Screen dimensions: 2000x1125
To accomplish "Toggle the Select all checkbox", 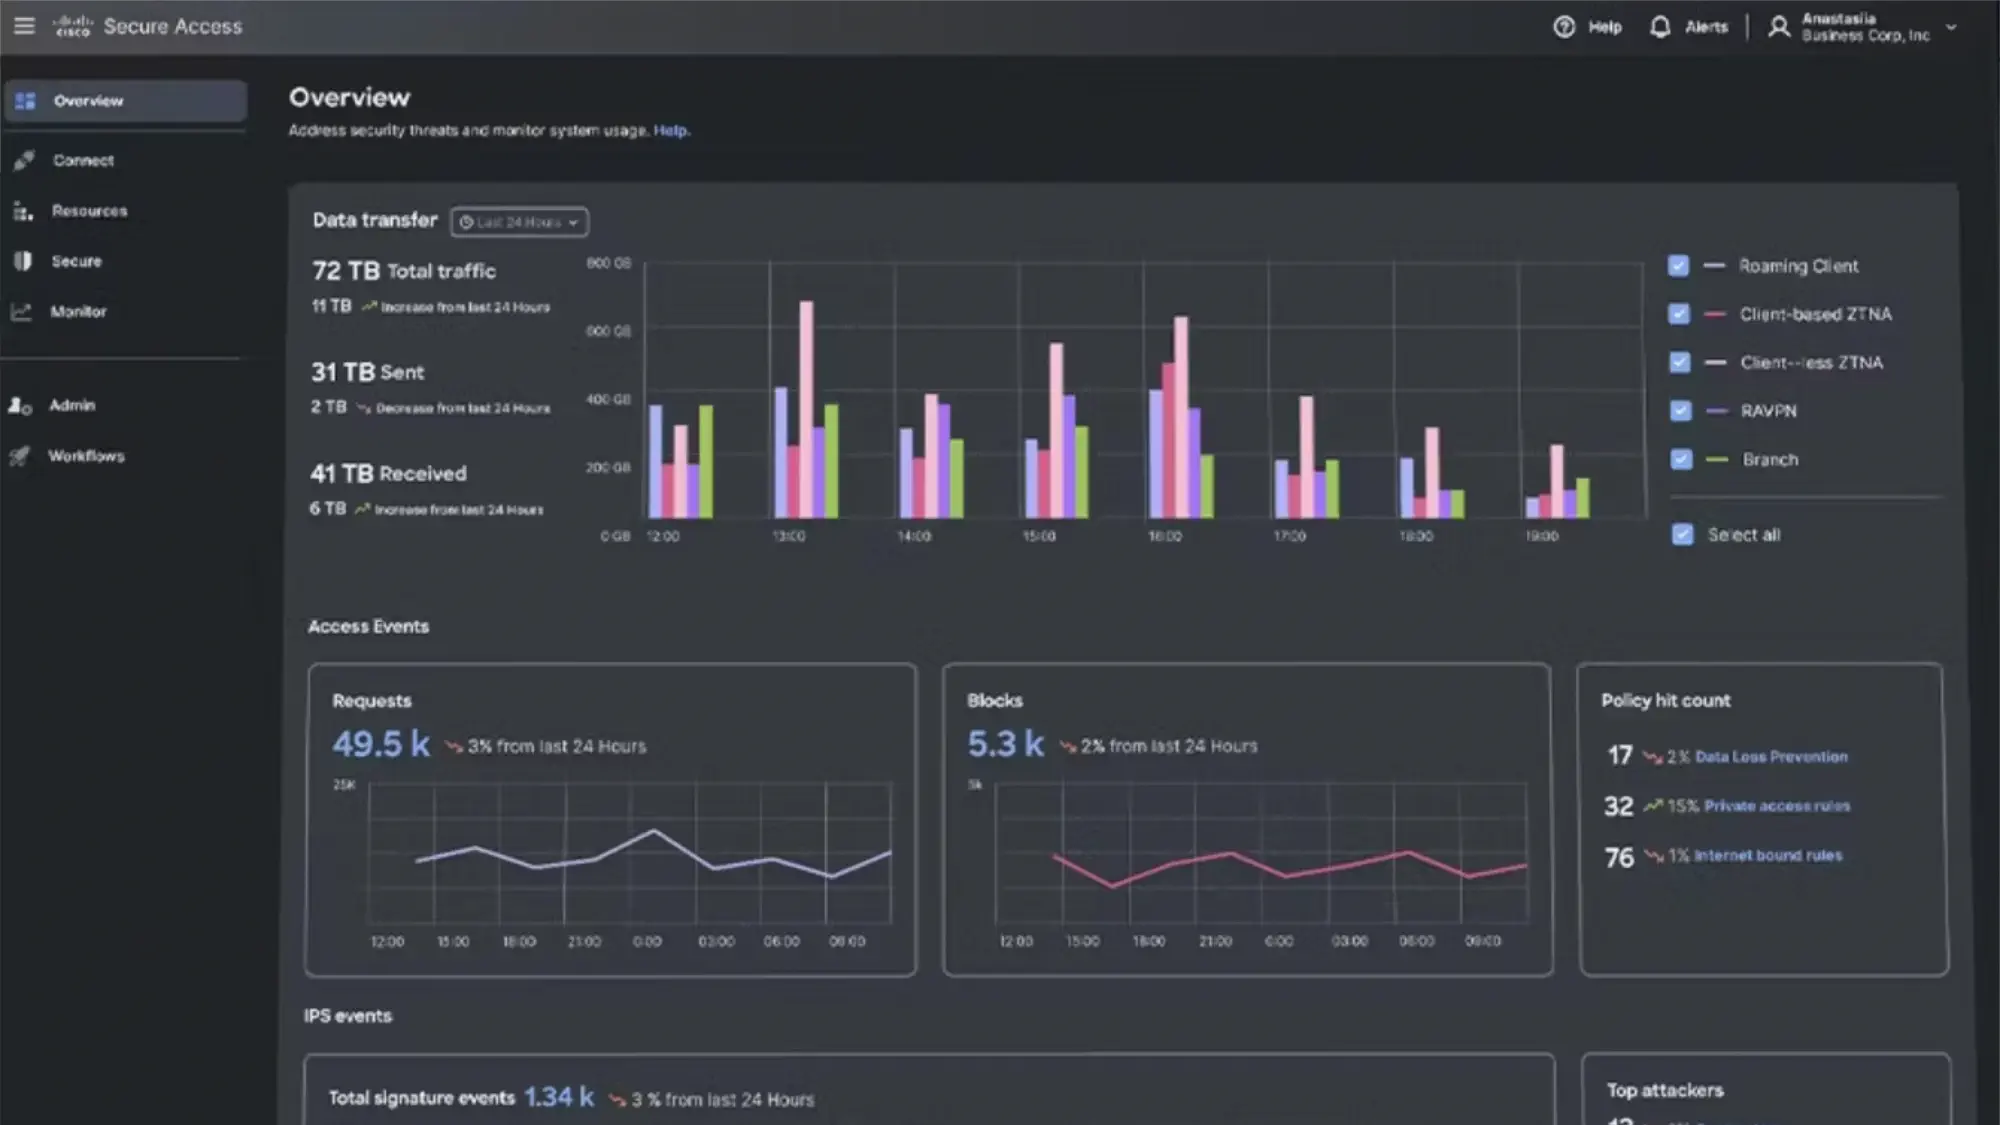I will 1682,535.
